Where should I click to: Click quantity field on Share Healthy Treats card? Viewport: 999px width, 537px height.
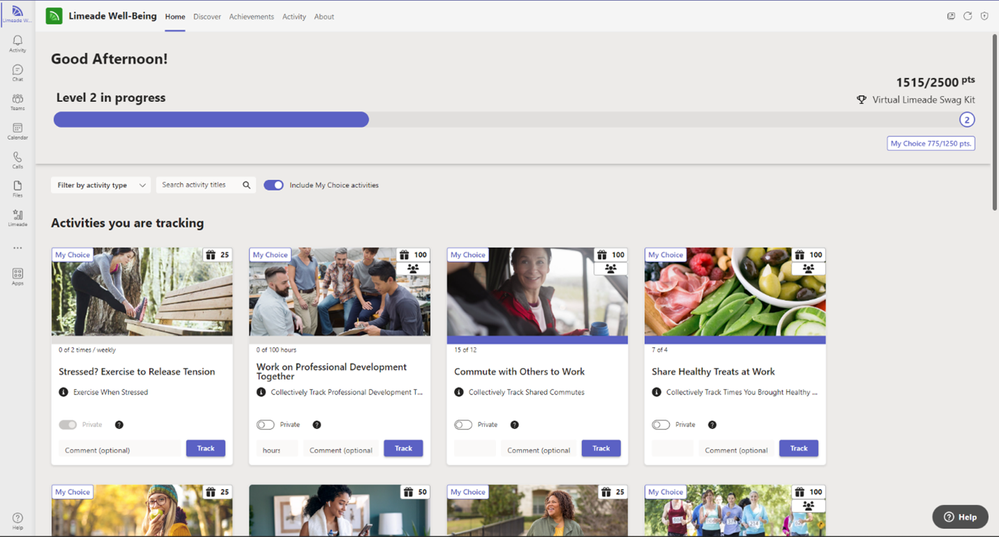pos(672,450)
